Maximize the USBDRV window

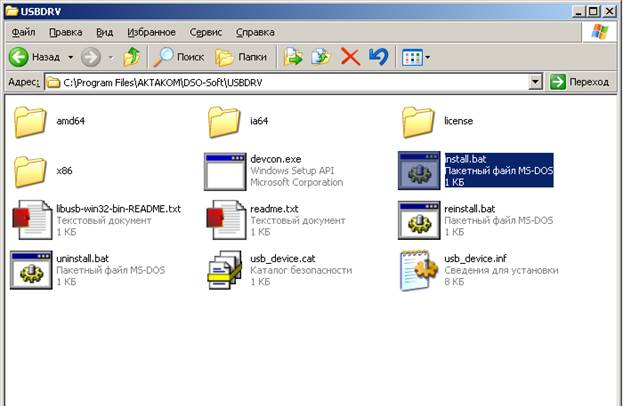pos(593,12)
